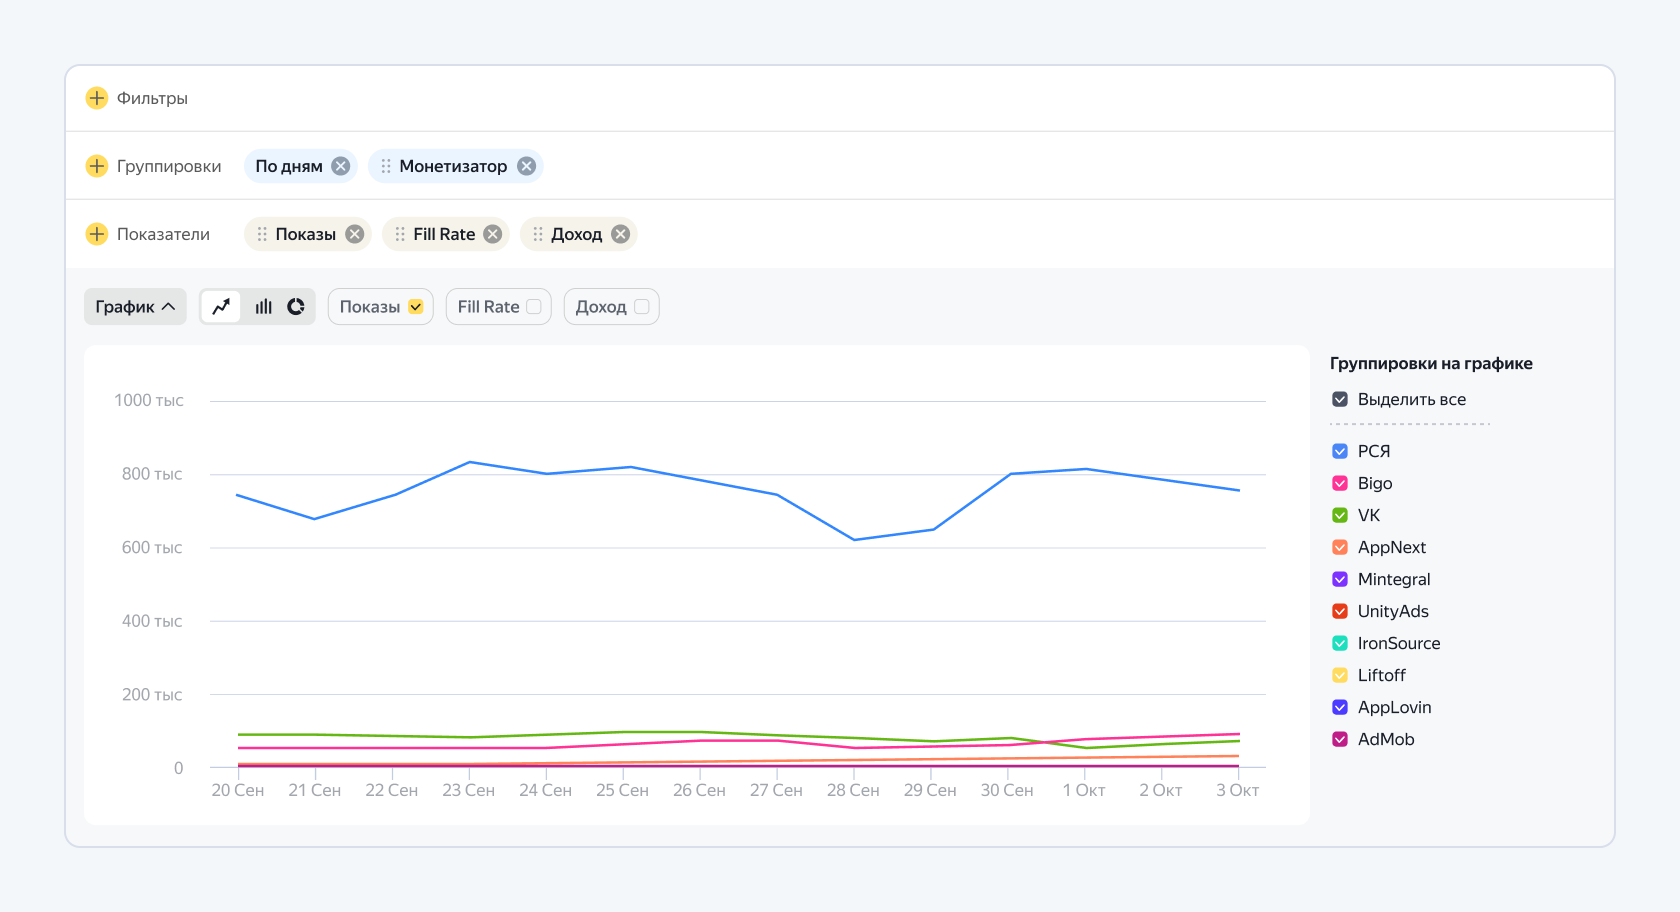
Task: Click the 28 Сен point on x-axis
Action: [853, 790]
